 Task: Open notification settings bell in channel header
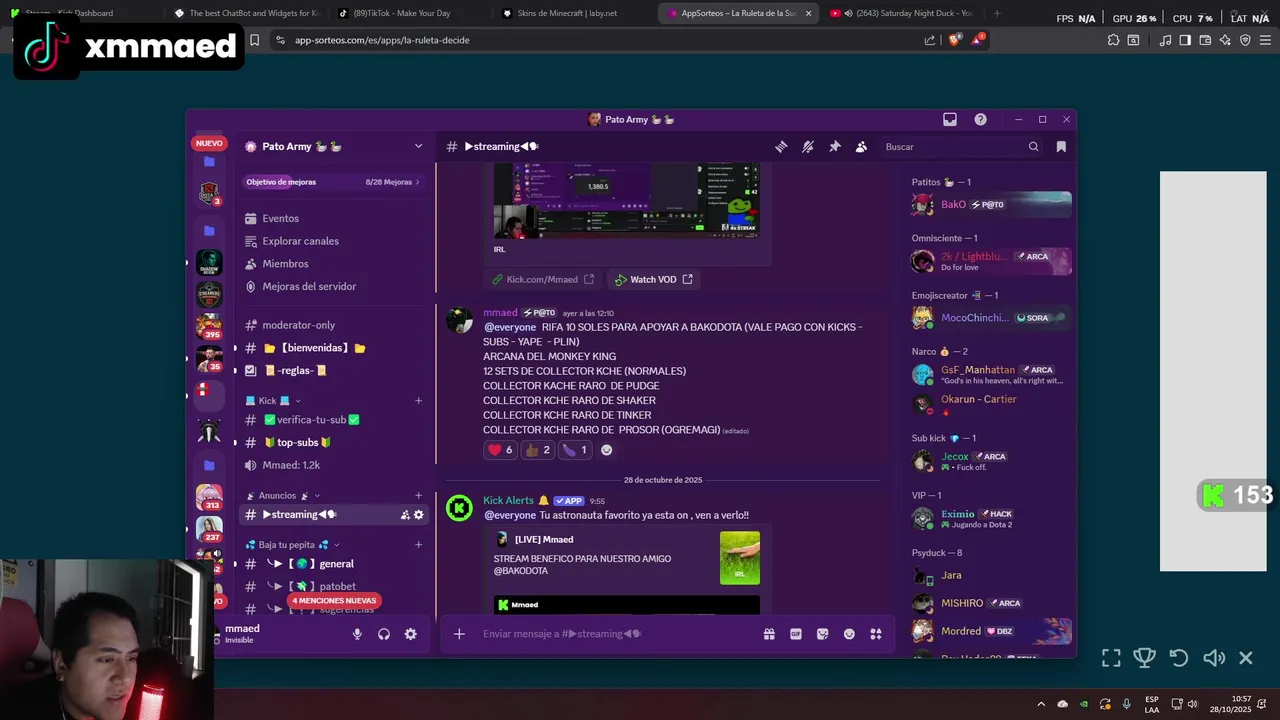(808, 146)
